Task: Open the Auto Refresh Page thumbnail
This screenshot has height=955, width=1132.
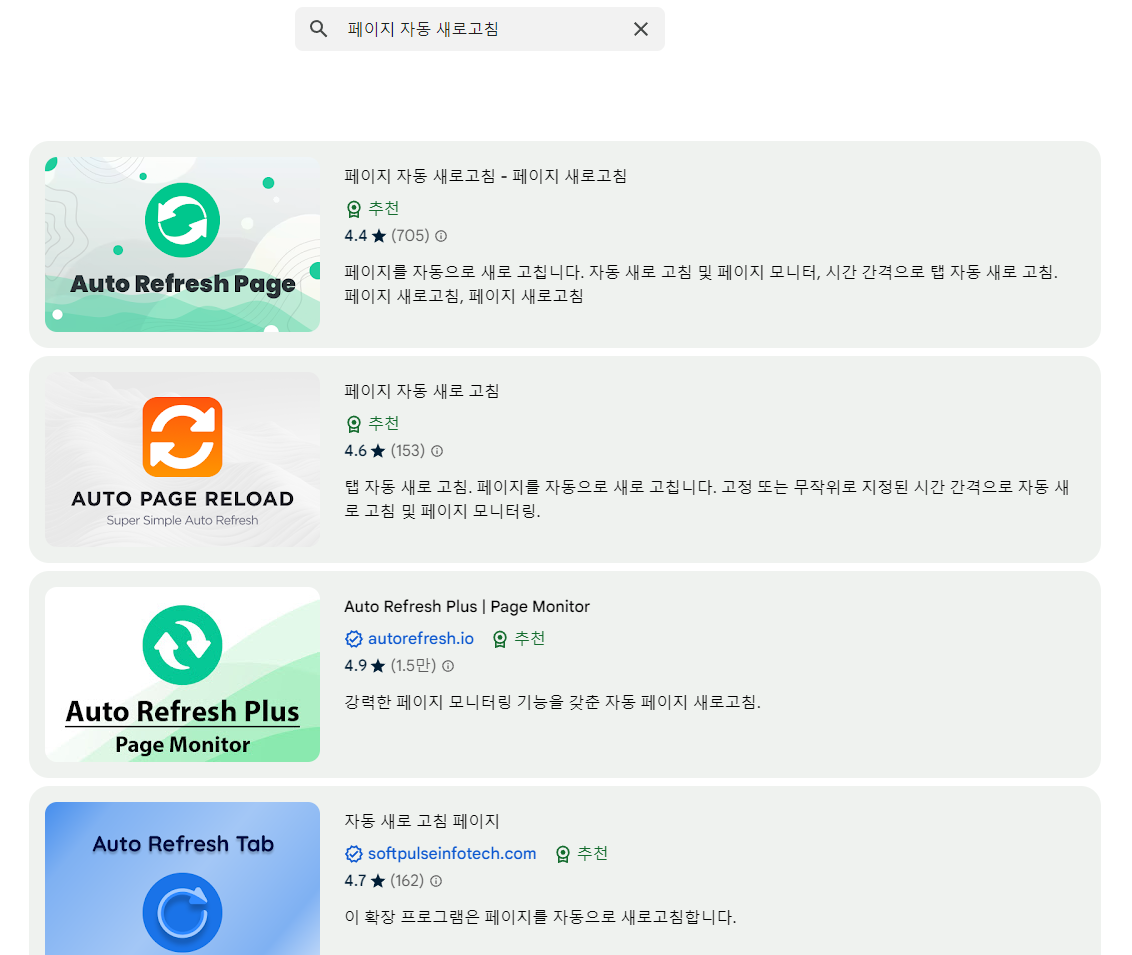Action: pos(182,244)
